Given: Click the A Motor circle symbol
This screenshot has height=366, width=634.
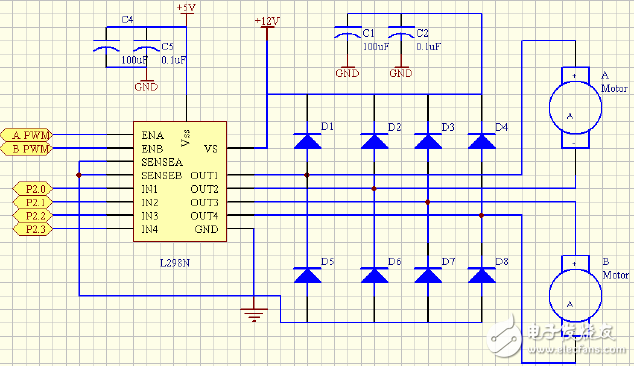Looking at the screenshot, I should click(x=575, y=108).
